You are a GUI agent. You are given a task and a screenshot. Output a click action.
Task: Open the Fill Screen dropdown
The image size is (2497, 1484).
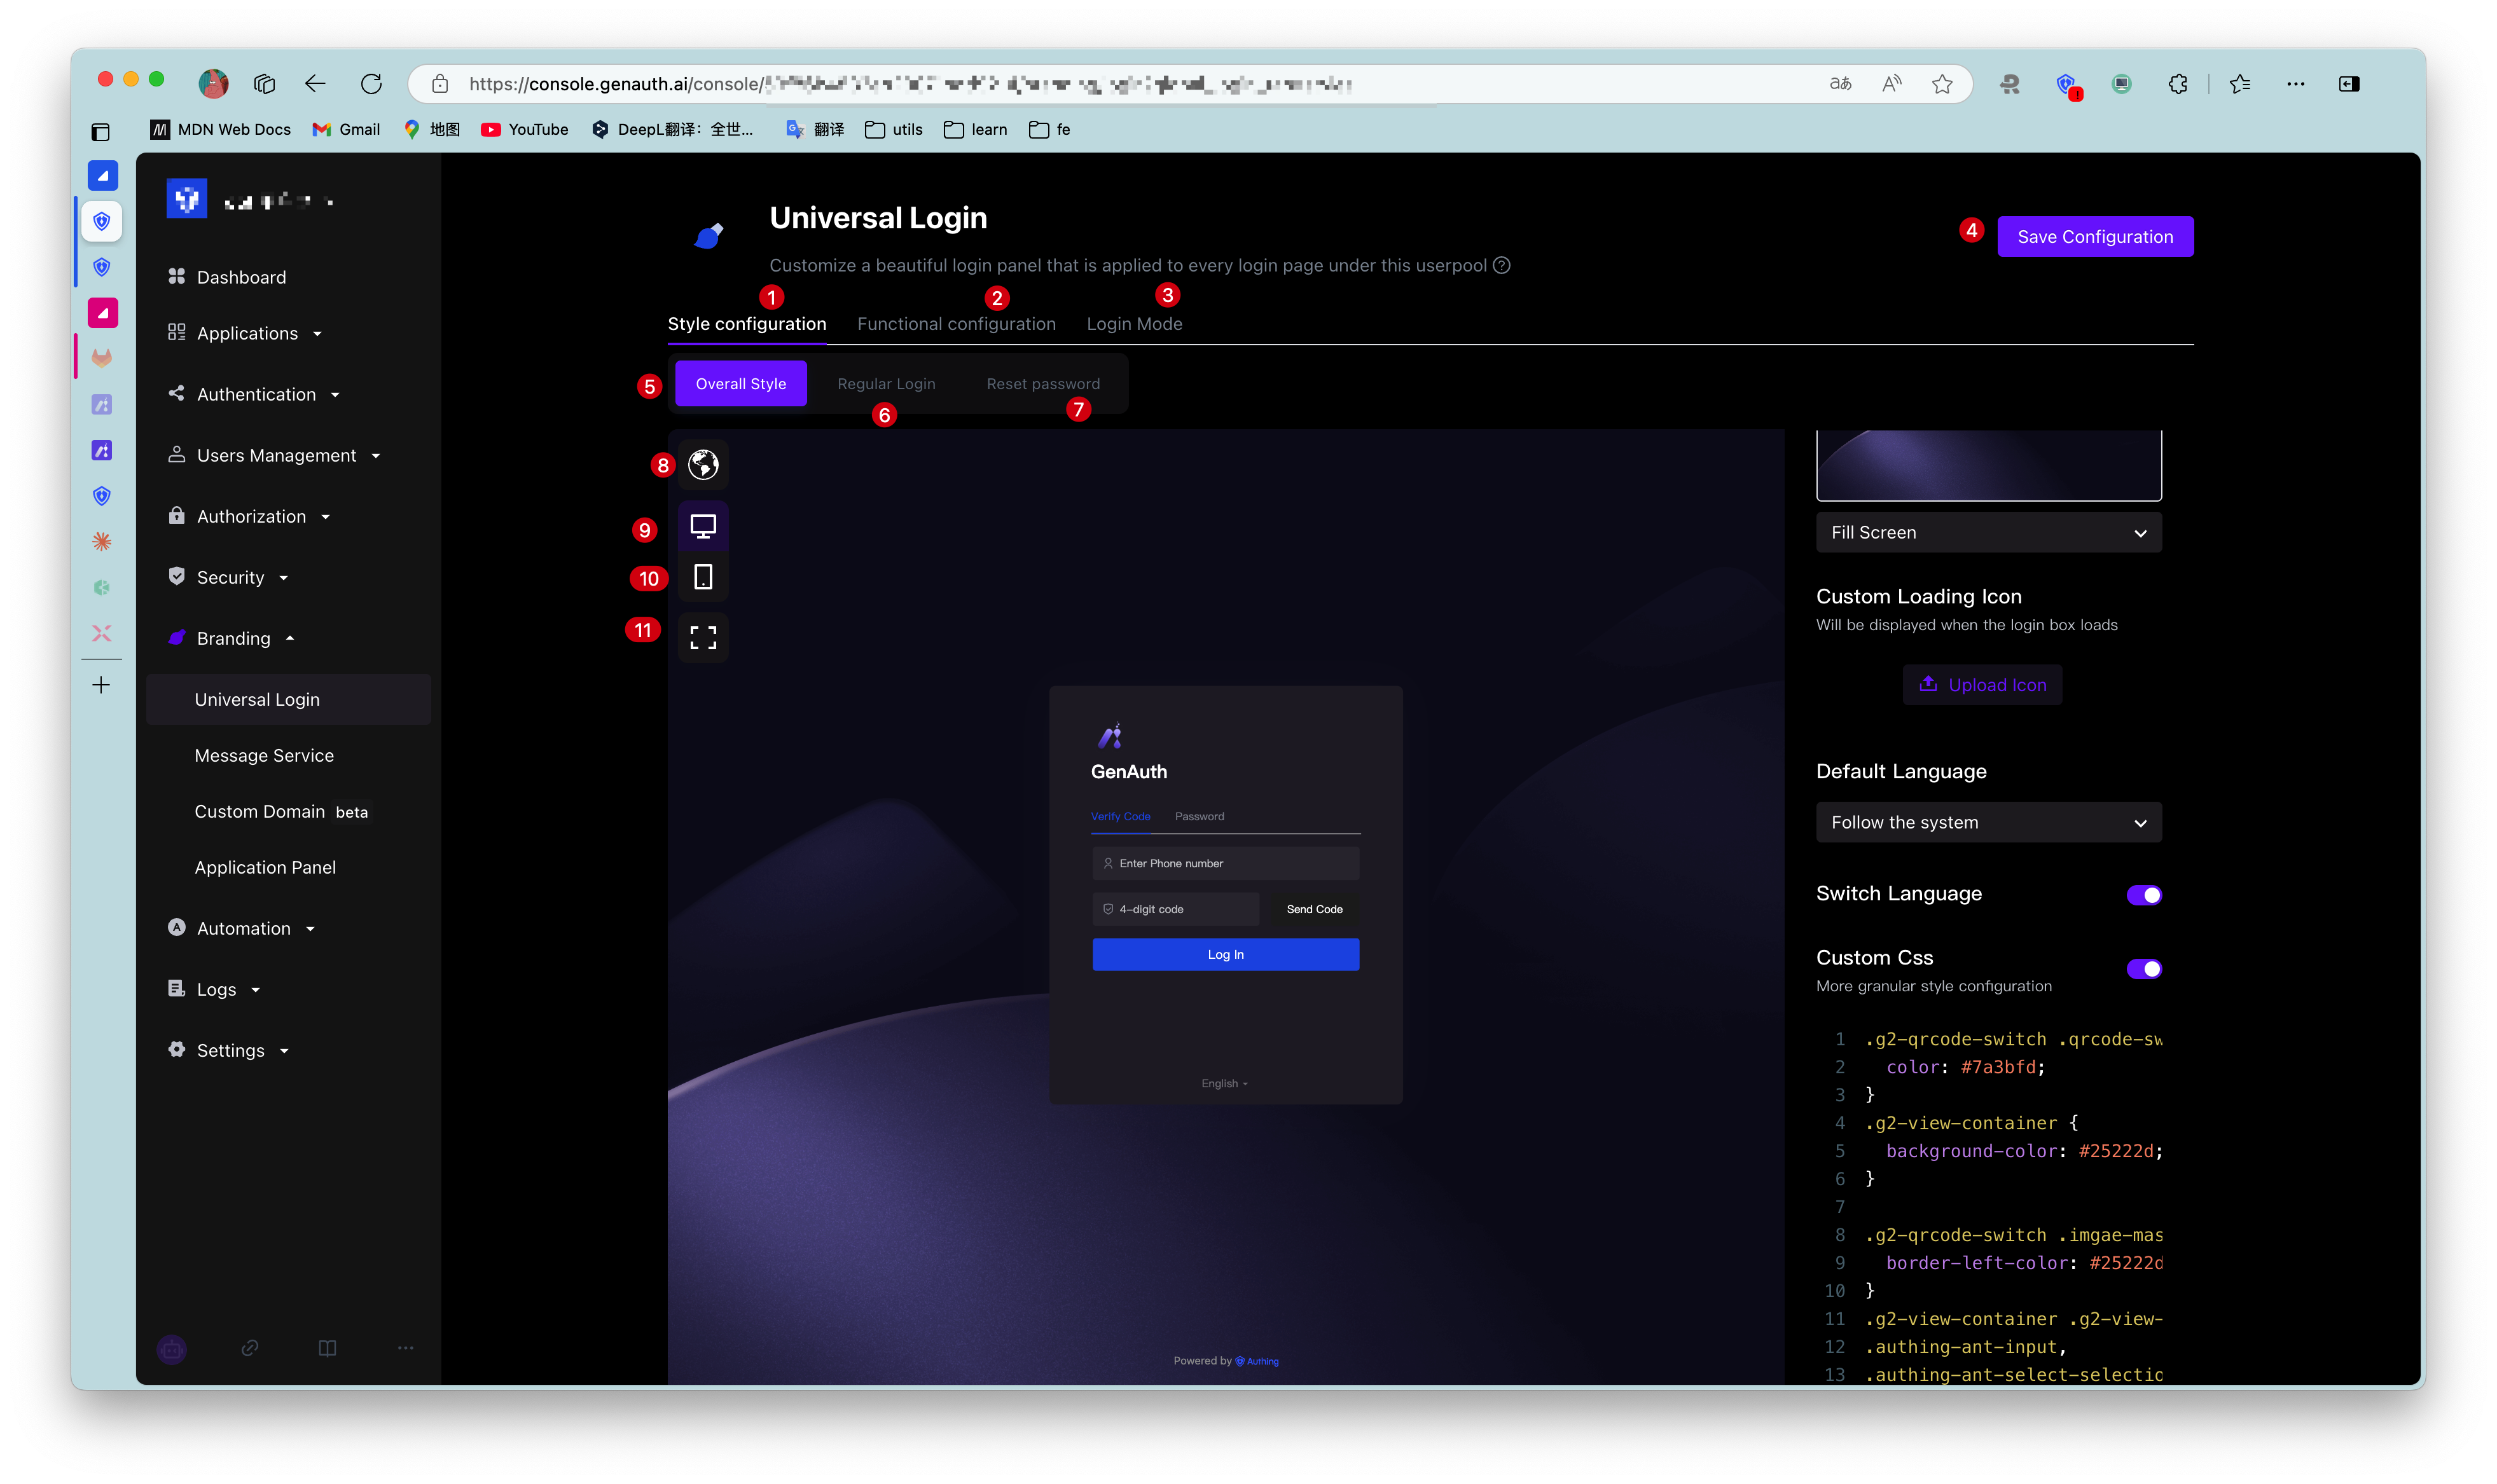[1988, 532]
